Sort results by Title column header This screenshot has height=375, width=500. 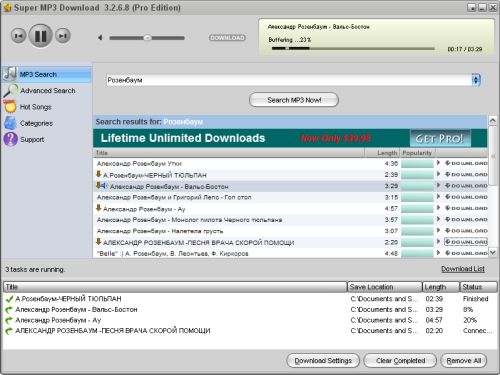tap(229, 153)
